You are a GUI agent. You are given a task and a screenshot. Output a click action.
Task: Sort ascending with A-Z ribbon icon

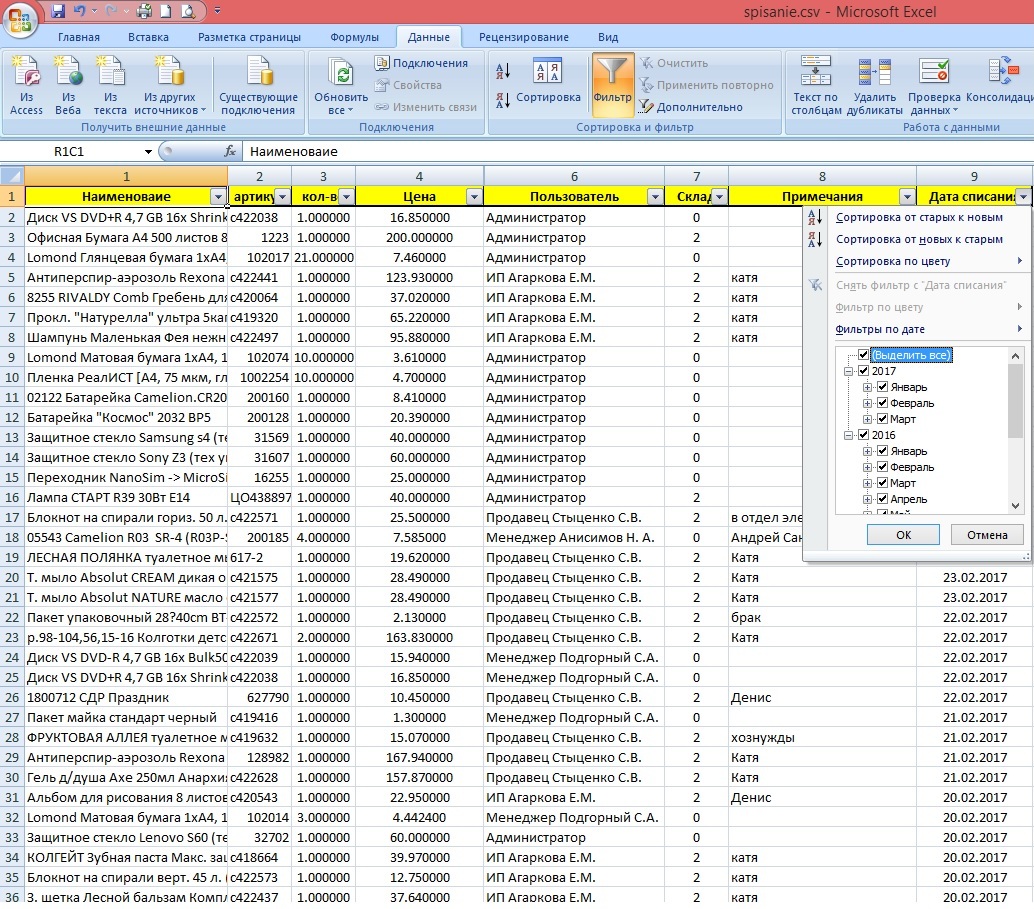coord(503,71)
